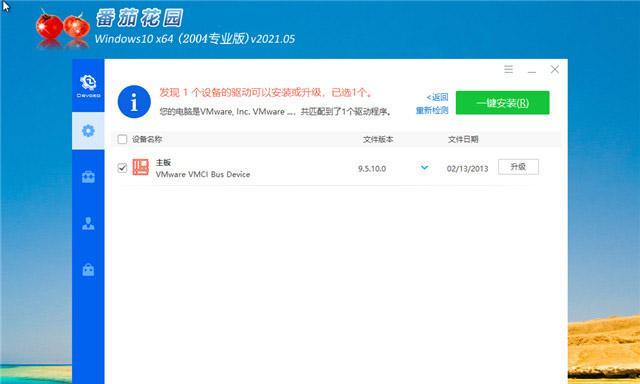This screenshot has height=384, width=640.
Task: Open the hamburger menu icon
Action: point(508,69)
